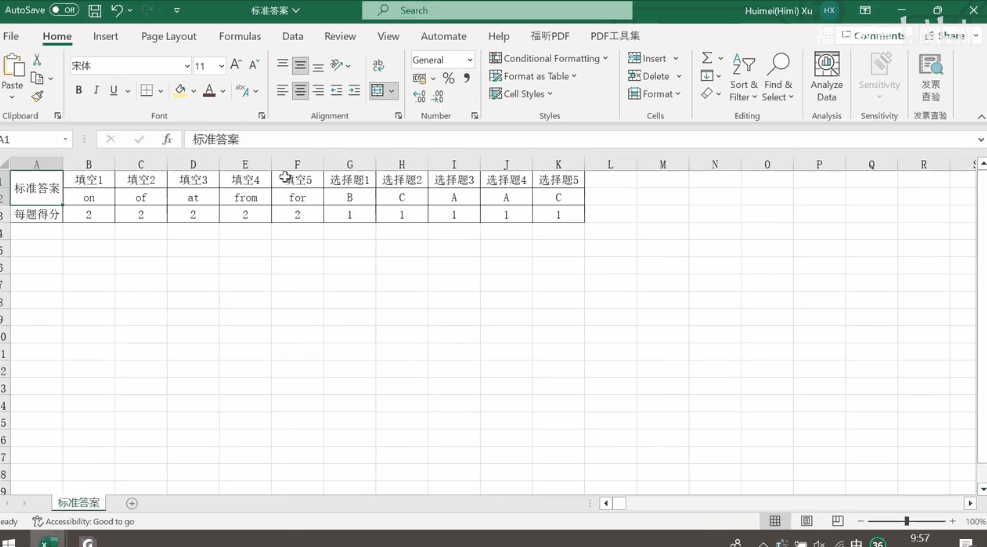The width and height of the screenshot is (987, 547).
Task: Switch to Normal view icon
Action: click(775, 521)
